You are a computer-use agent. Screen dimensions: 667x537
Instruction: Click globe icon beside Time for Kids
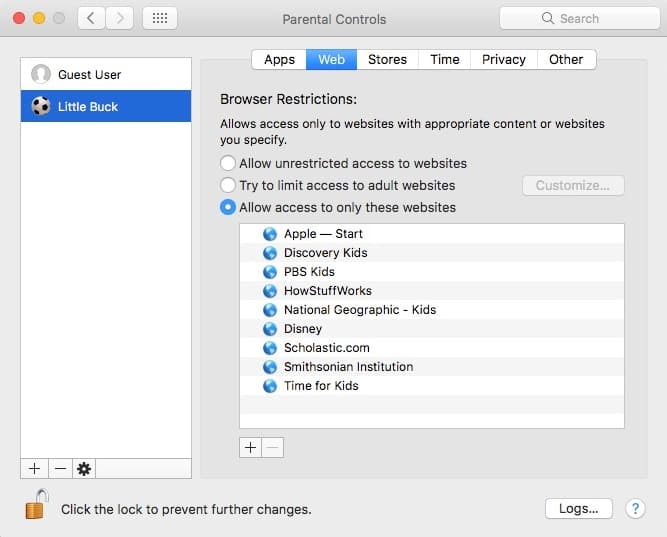point(270,386)
